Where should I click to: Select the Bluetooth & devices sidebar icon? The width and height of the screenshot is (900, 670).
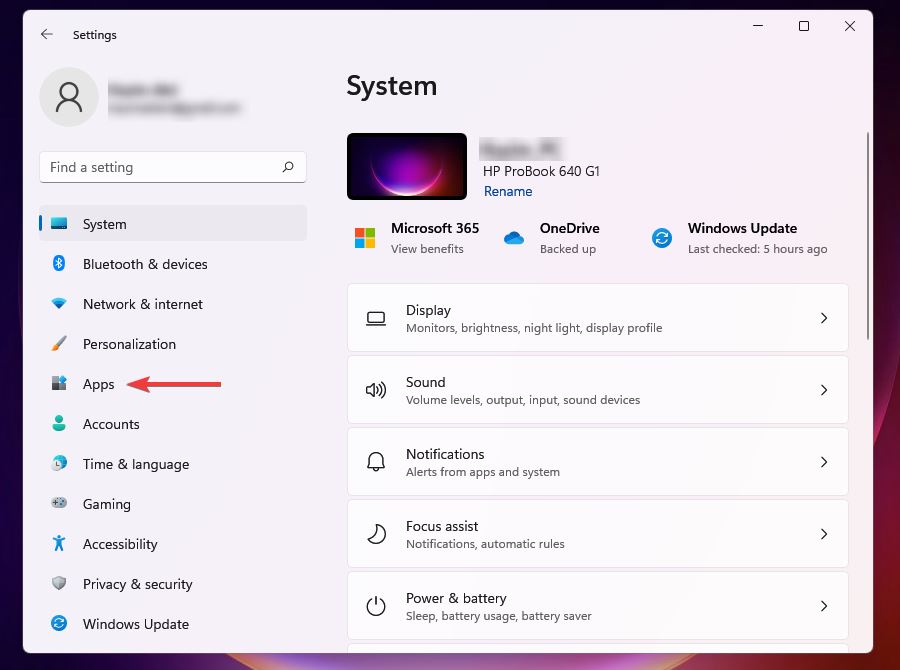point(59,264)
